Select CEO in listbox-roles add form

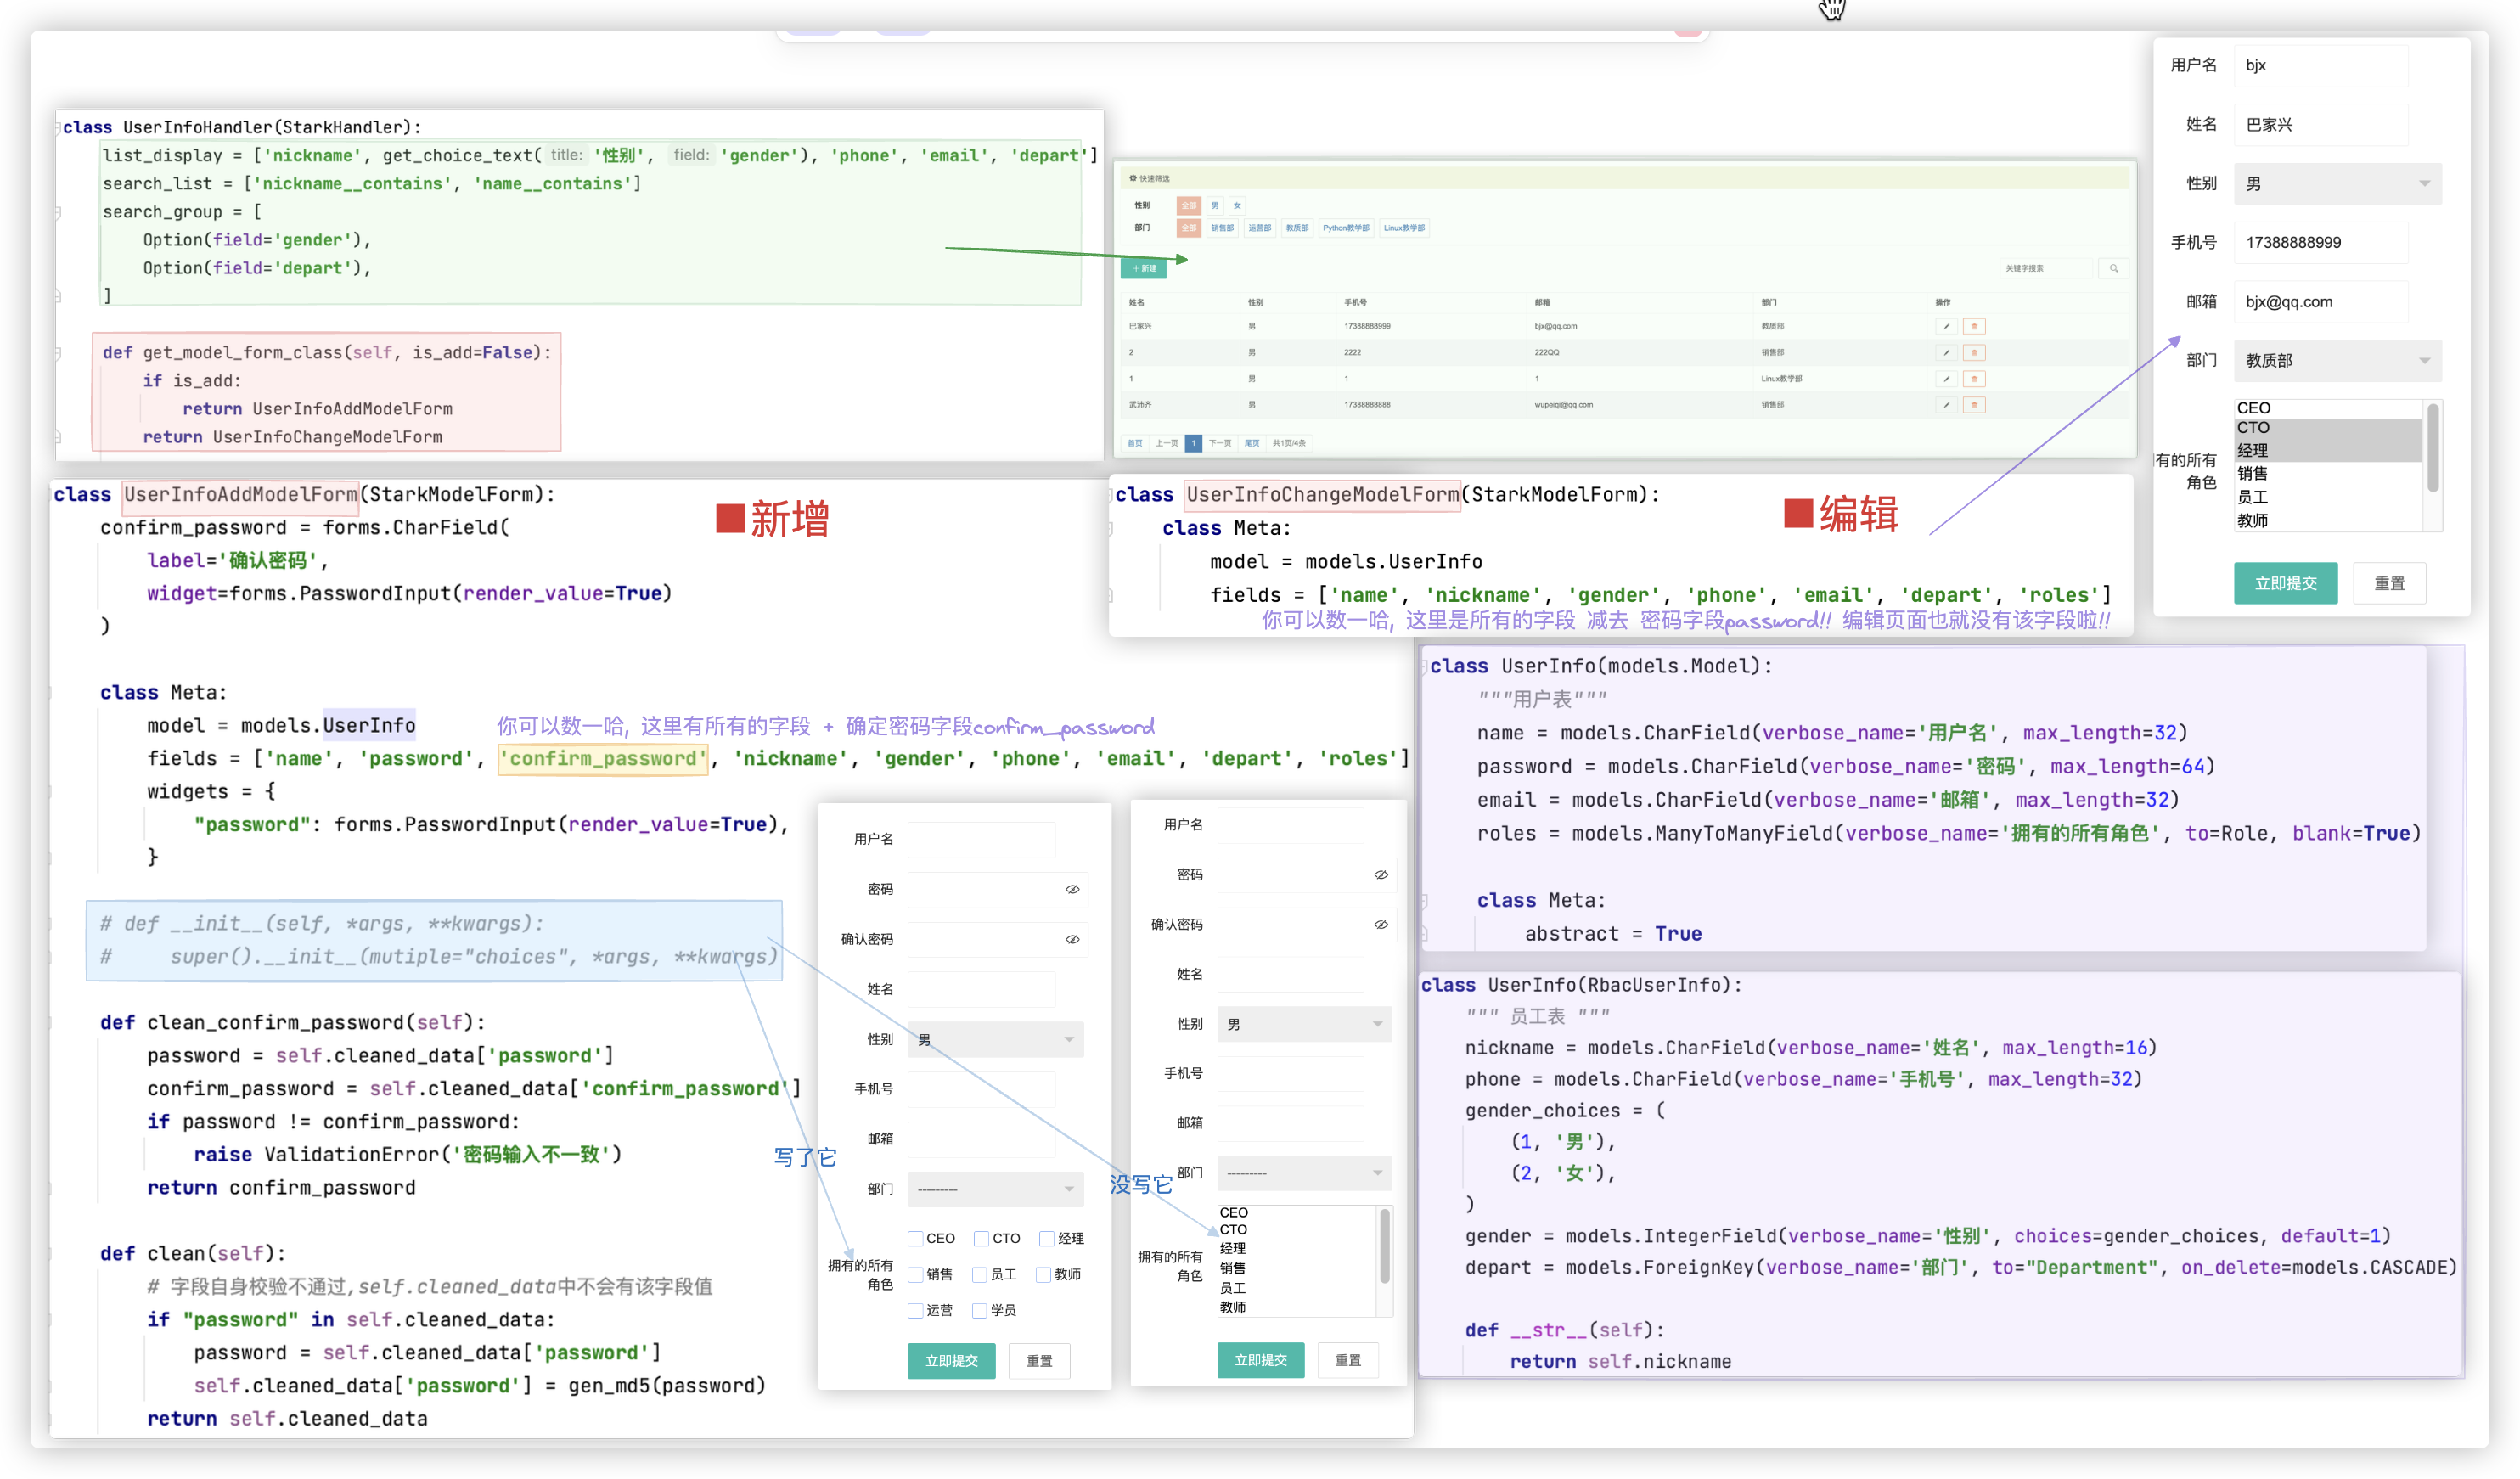pyautogui.click(x=1297, y=1212)
